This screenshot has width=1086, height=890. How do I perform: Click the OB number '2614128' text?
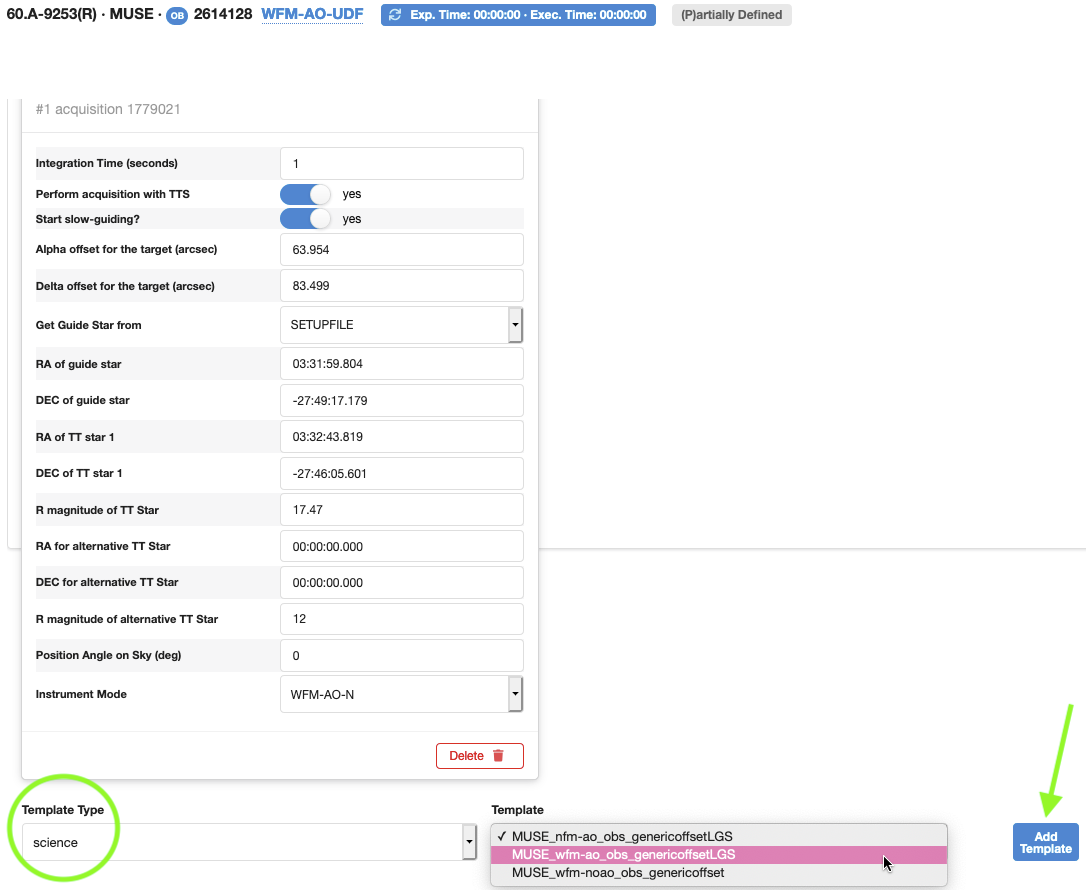click(x=223, y=15)
